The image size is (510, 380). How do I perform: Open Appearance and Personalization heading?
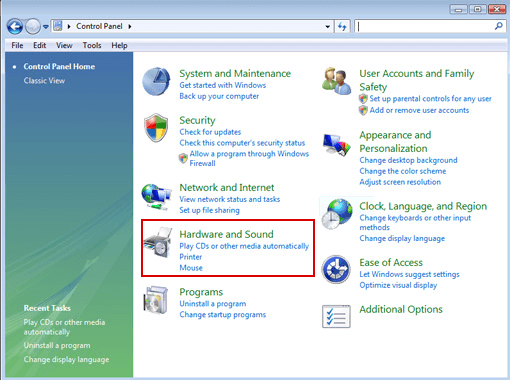point(395,142)
